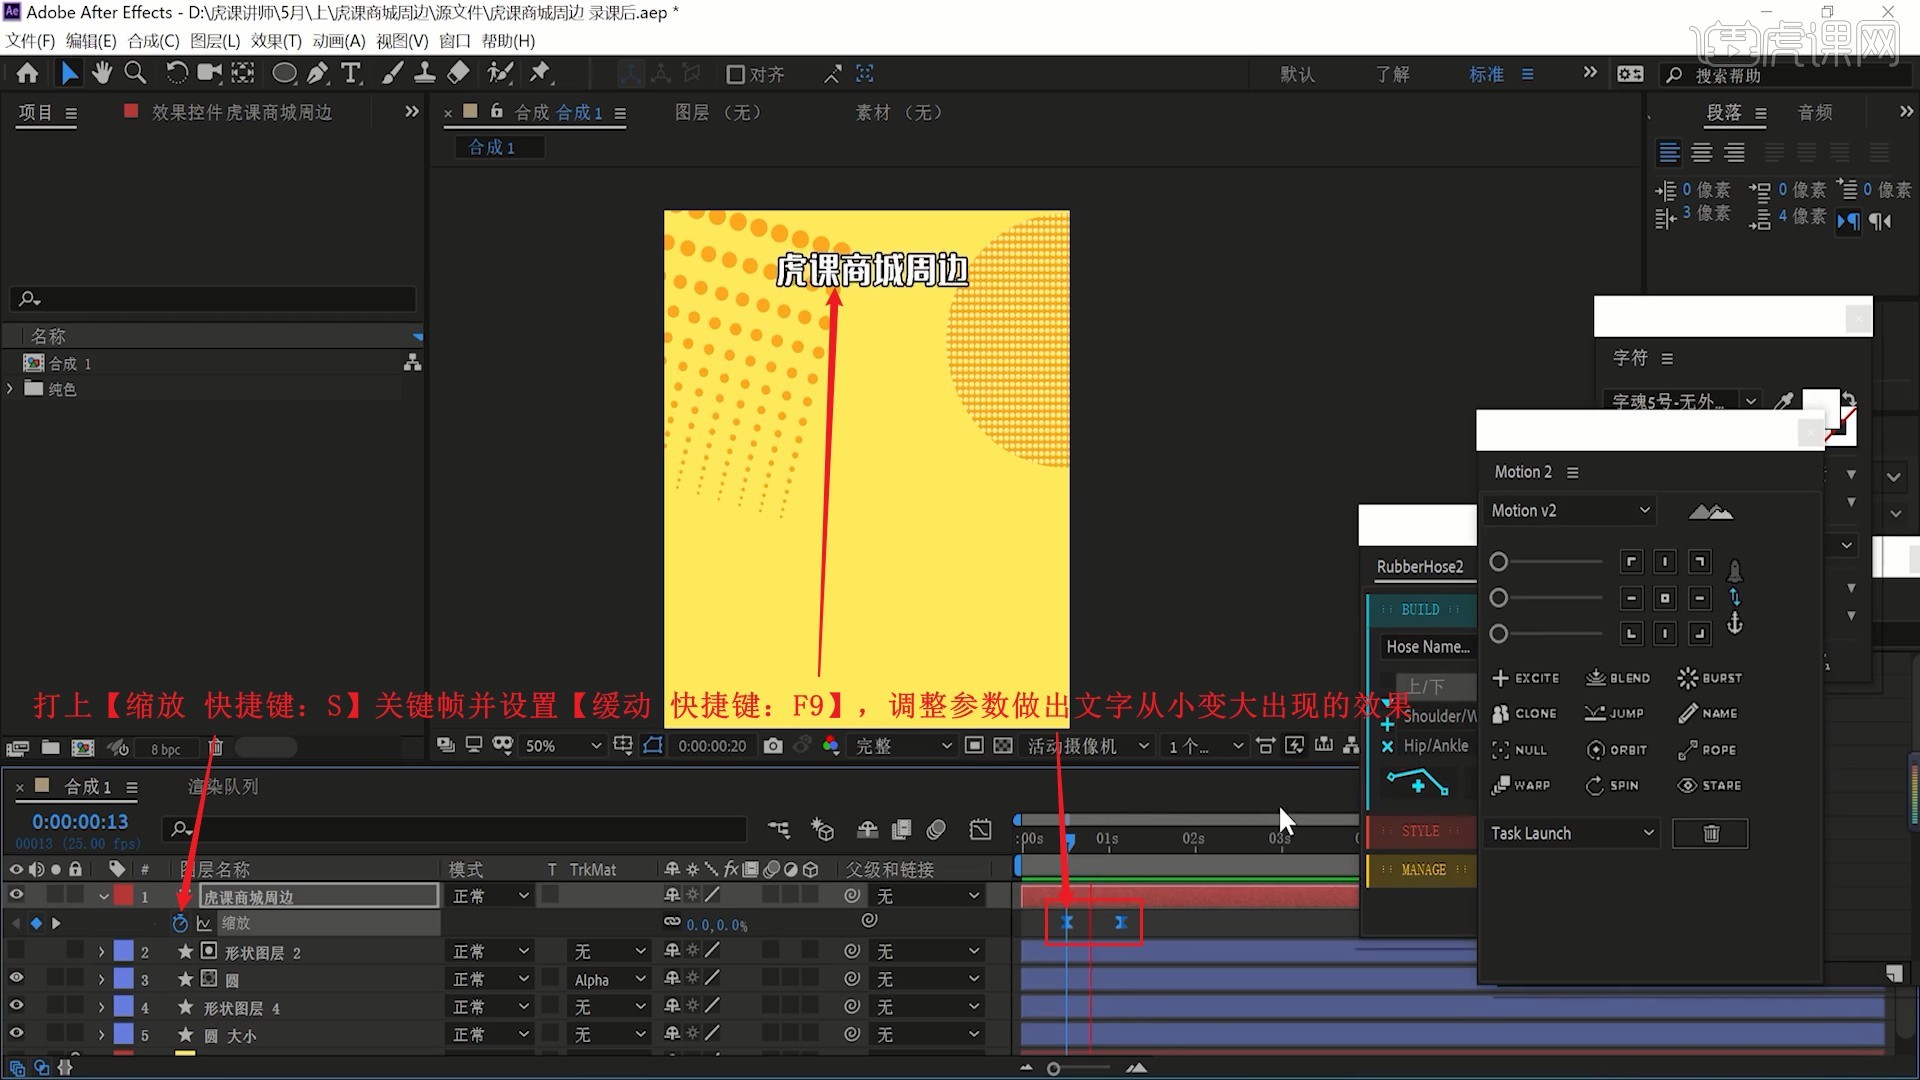The height and width of the screenshot is (1080, 1920).
Task: Switch to the 渲染队列 tab
Action: coord(223,787)
